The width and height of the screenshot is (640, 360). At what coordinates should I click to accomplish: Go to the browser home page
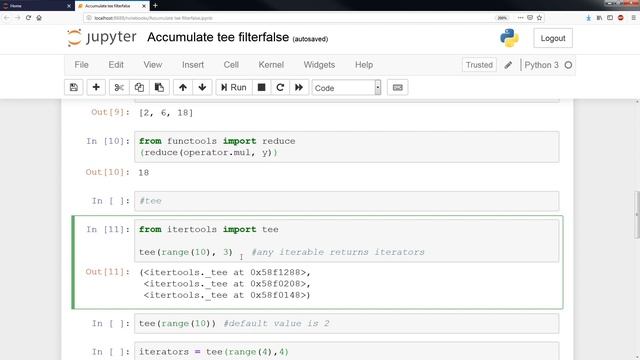[39, 18]
